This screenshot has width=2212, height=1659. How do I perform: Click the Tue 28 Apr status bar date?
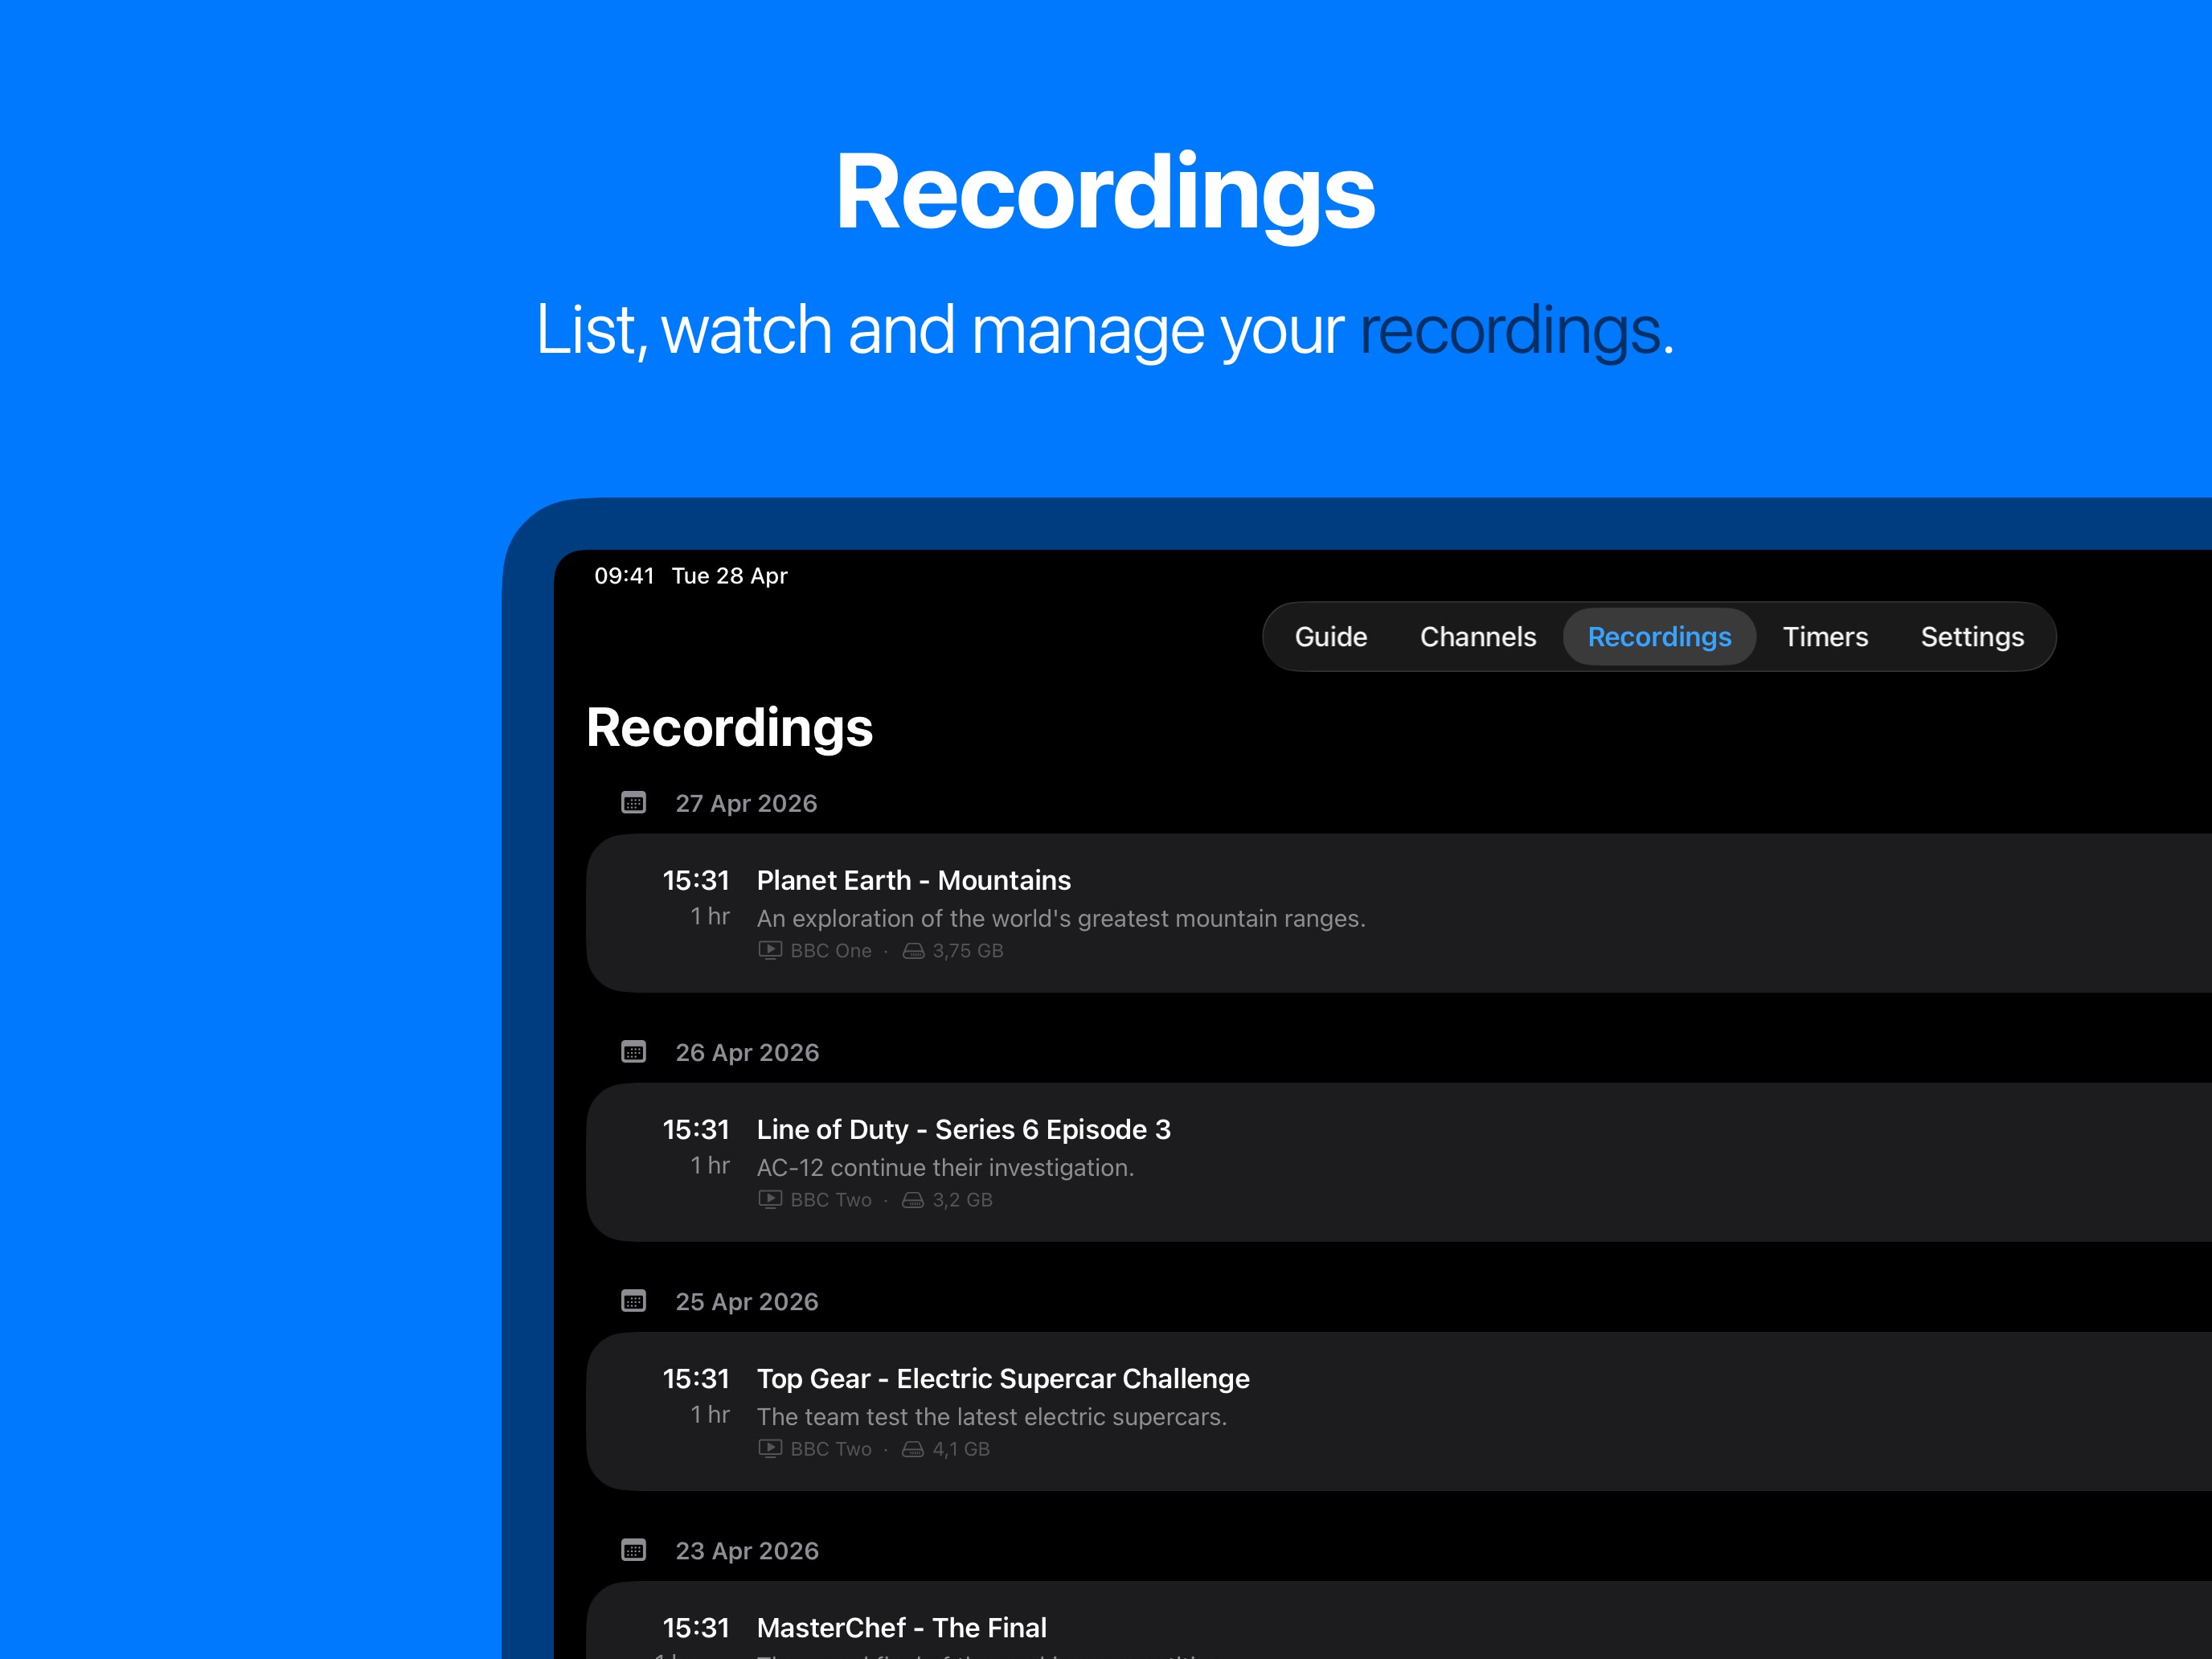[x=729, y=576]
